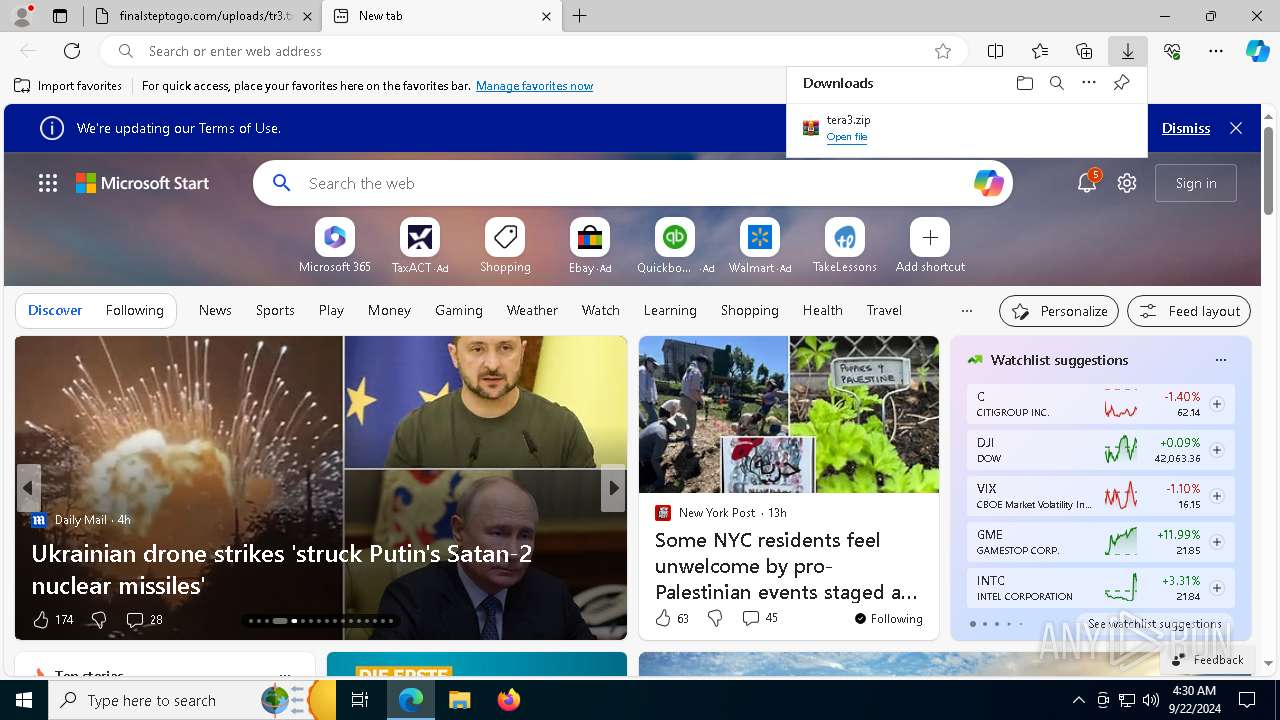
Task: Expand more feed categories ellipsis
Action: click(x=966, y=310)
